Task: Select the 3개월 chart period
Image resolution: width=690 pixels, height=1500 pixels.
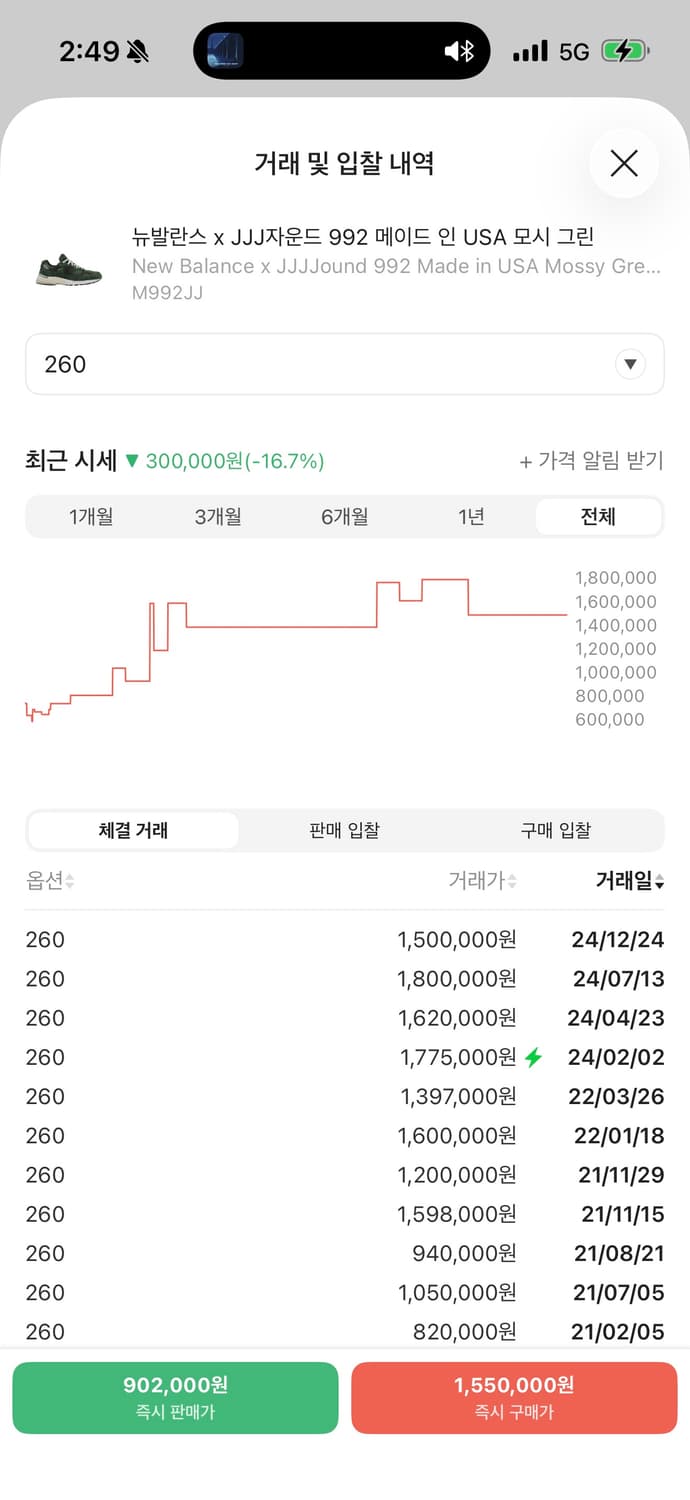Action: click(218, 517)
